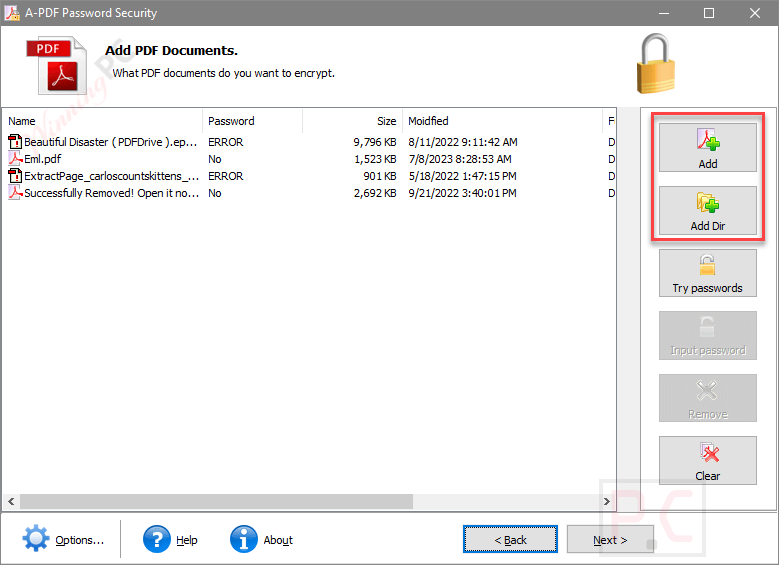Click the horizontal scrollbar thumb

[216, 501]
